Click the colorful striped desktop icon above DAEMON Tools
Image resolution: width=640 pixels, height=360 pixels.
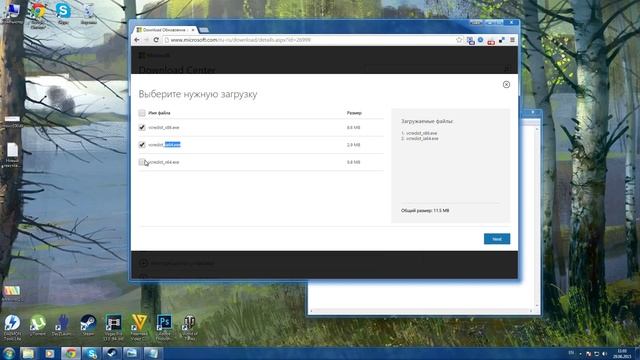coord(11,293)
